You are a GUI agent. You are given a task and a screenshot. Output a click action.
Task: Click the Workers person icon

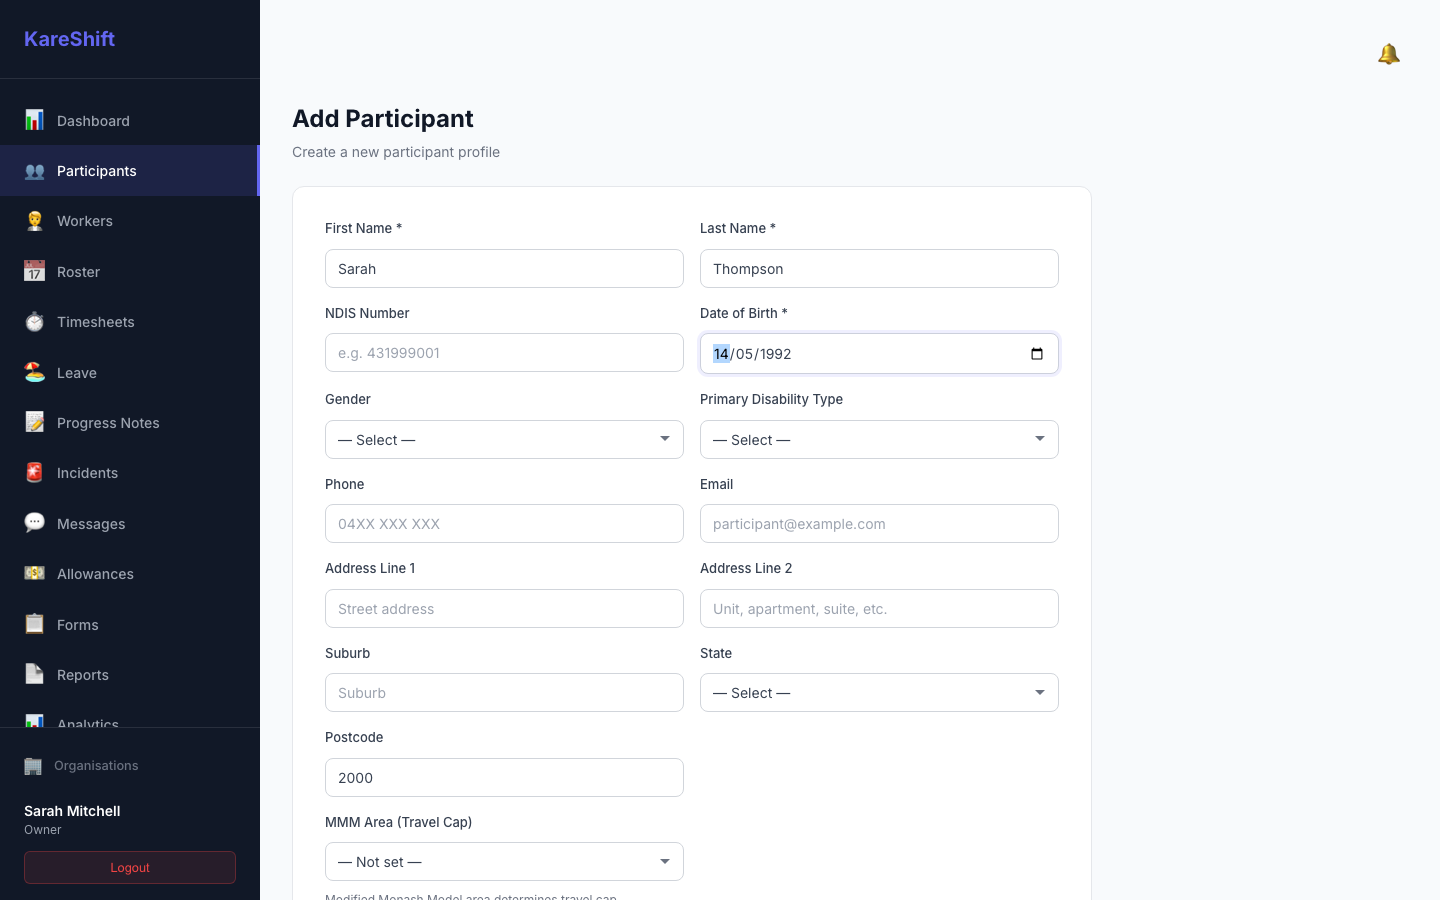(34, 221)
